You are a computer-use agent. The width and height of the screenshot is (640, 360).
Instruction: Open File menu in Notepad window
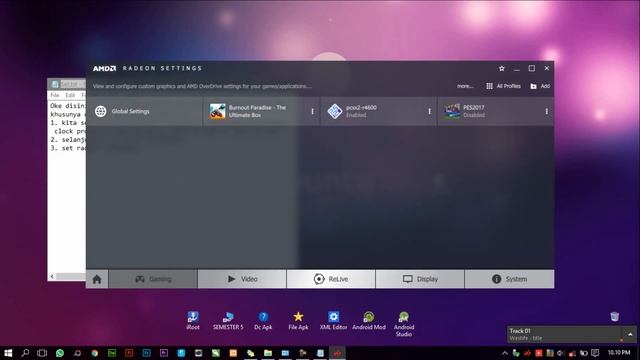[x=55, y=95]
